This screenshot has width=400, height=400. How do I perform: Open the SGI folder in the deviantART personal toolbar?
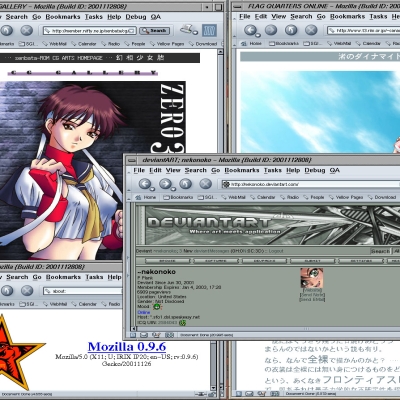point(206,197)
